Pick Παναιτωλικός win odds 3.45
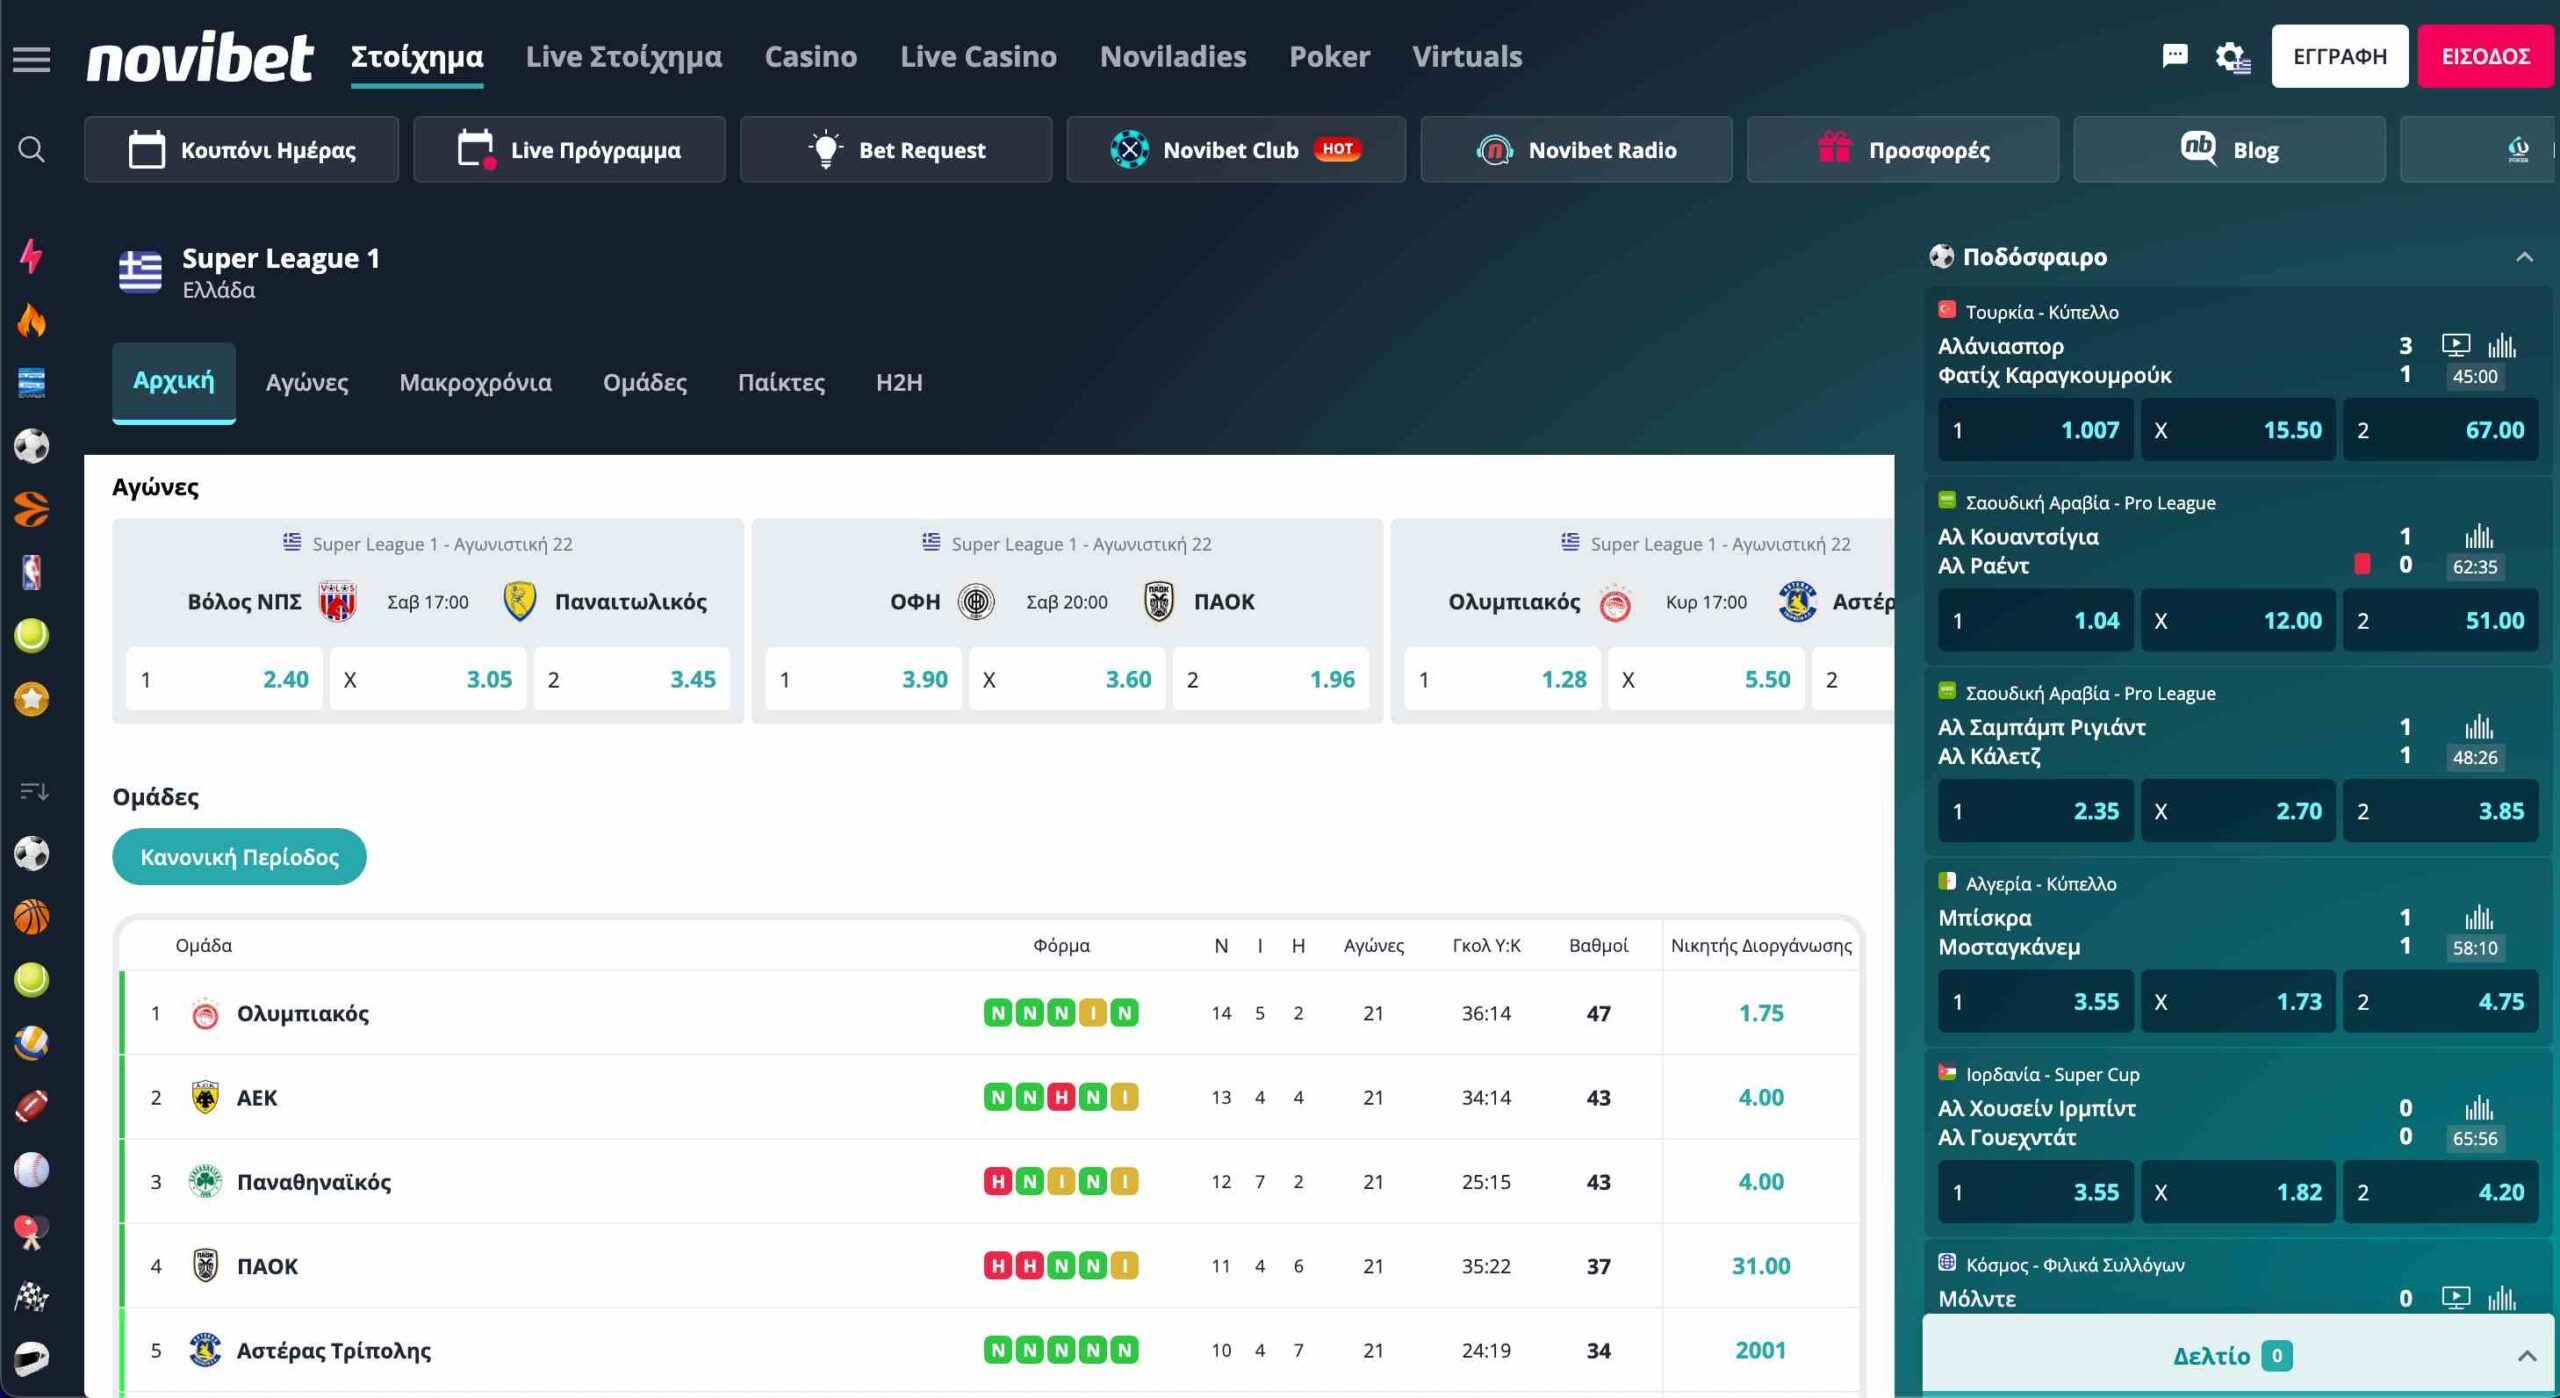Viewport: 2560px width, 1398px height. [632, 679]
